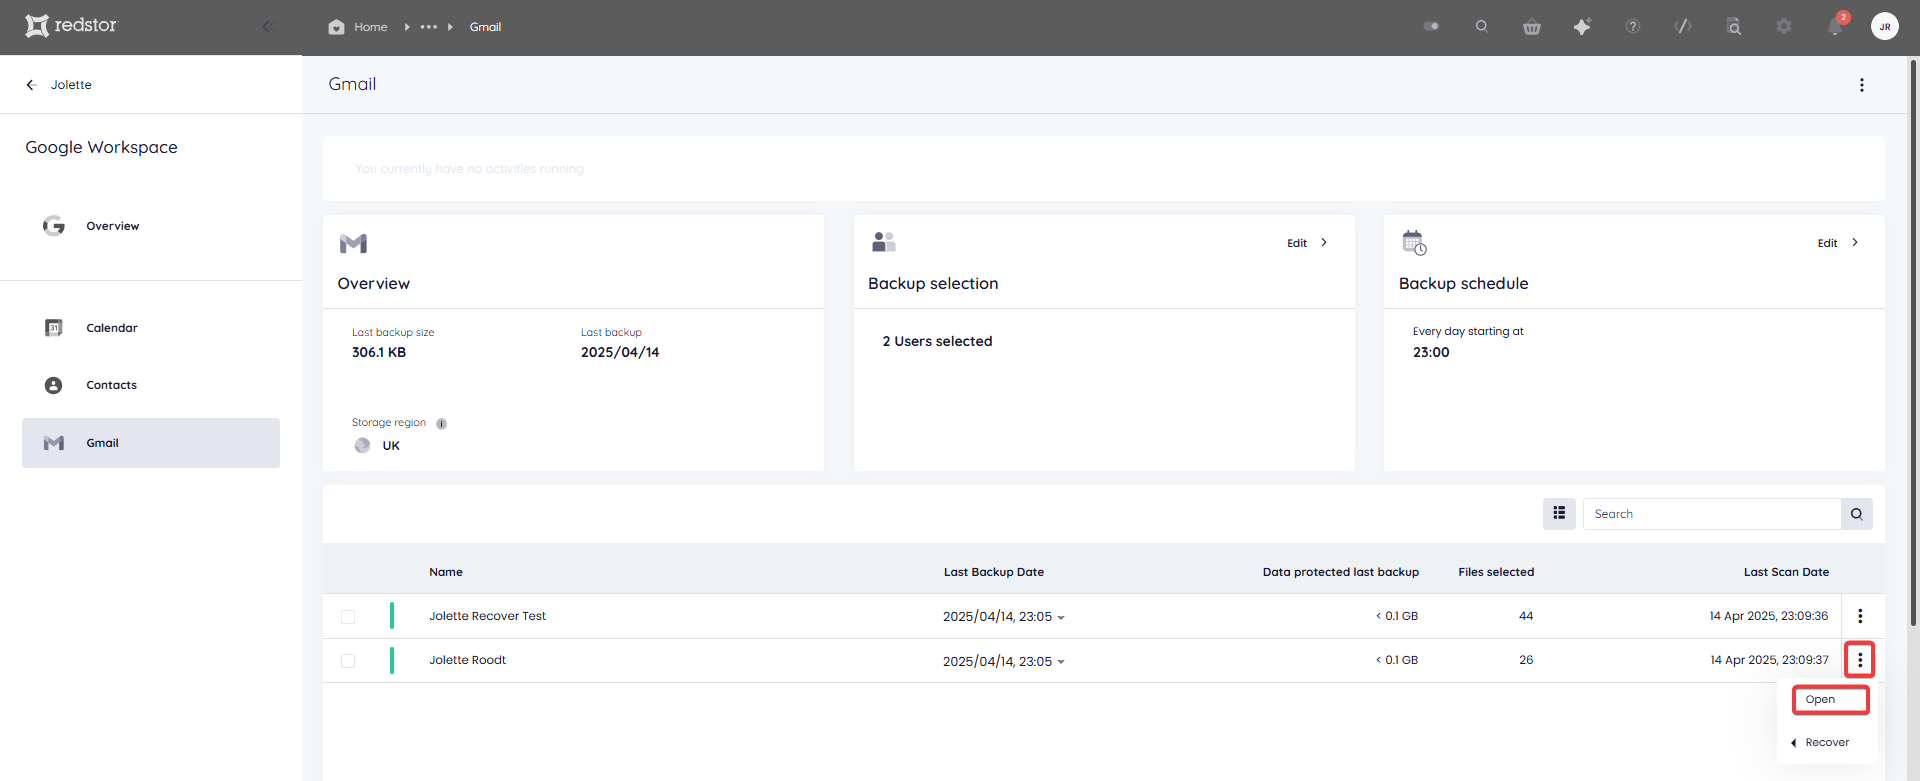The height and width of the screenshot is (781, 1920).
Task: Toggle the switch in top bar
Action: click(x=1431, y=26)
